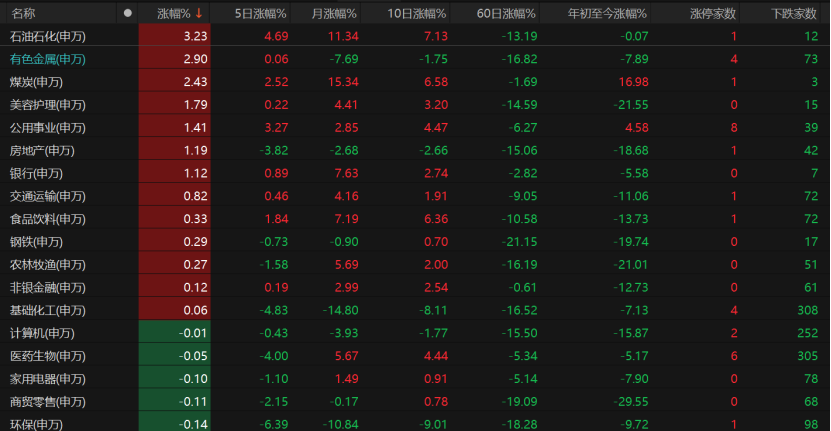Click the 涨停家数 column header
The width and height of the screenshot is (831, 431).
[x=713, y=14]
